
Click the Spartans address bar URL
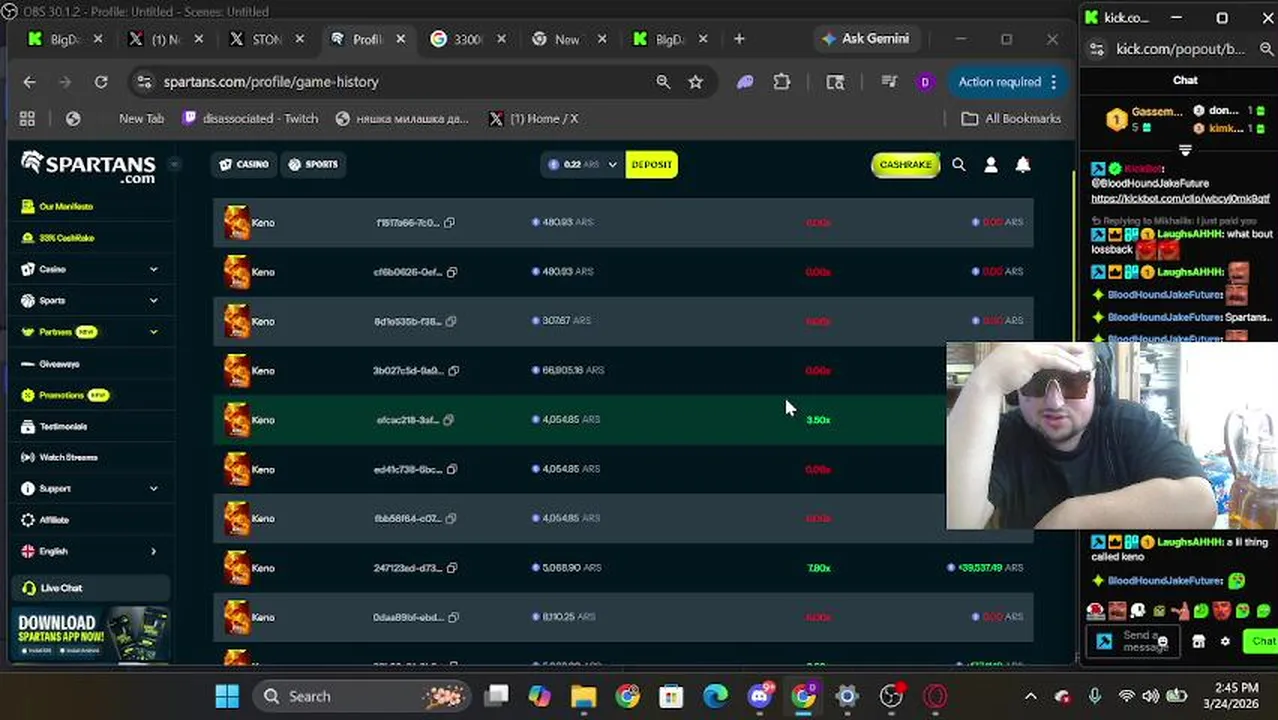coord(271,82)
